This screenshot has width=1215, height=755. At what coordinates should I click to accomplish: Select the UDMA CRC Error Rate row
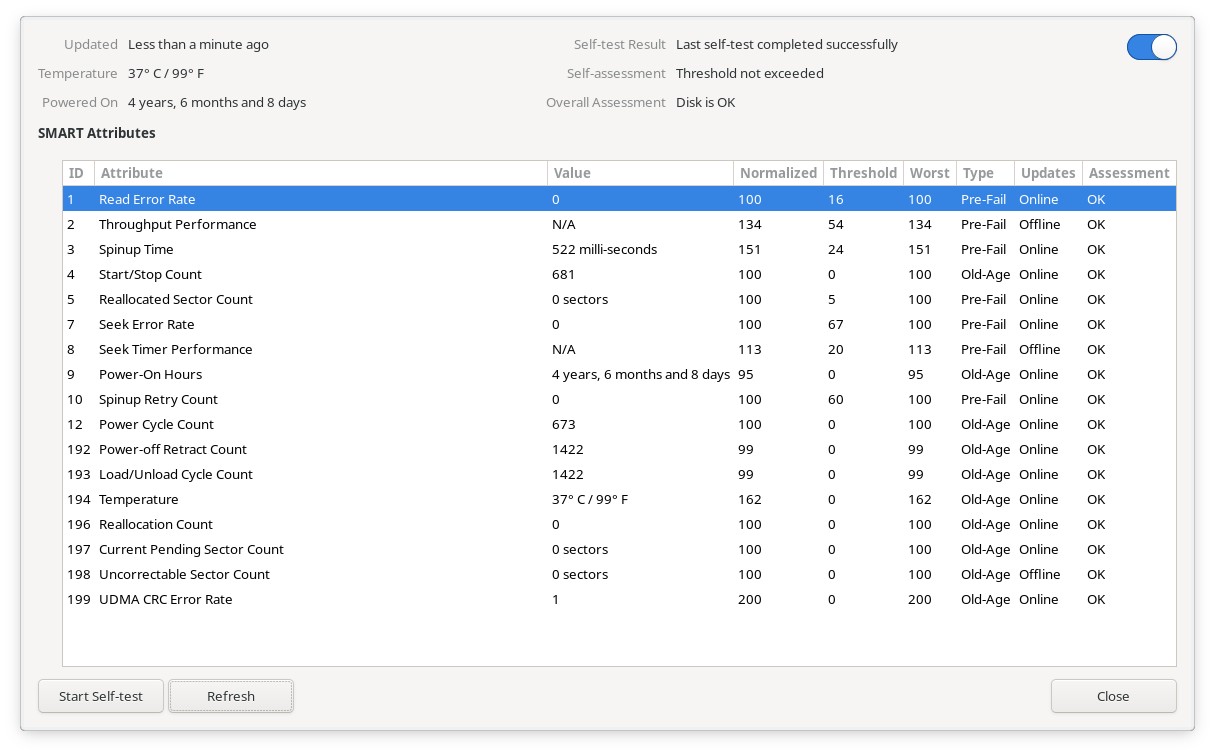pyautogui.click(x=165, y=600)
